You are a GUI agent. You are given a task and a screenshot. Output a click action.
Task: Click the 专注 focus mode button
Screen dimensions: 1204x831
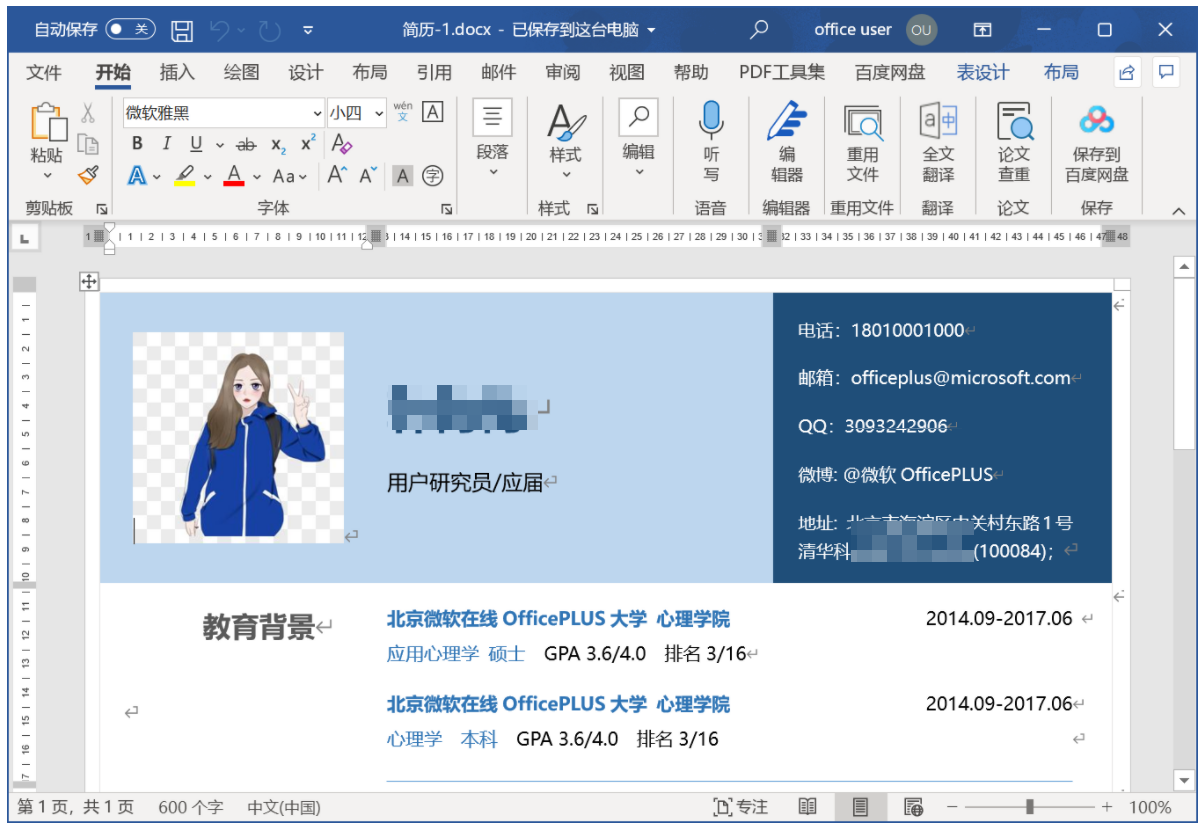740,806
